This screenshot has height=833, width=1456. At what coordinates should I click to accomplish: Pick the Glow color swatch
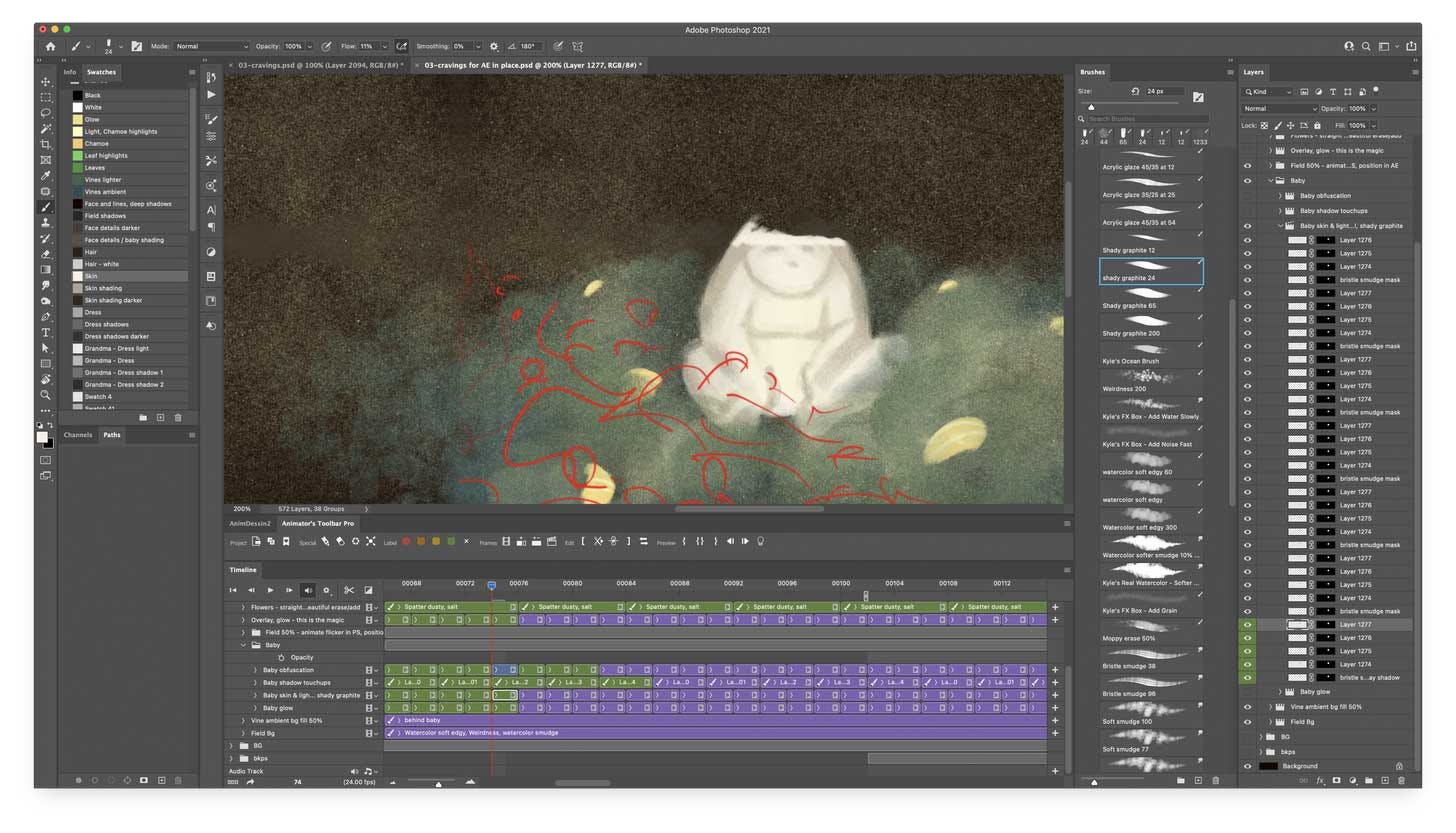tap(77, 119)
